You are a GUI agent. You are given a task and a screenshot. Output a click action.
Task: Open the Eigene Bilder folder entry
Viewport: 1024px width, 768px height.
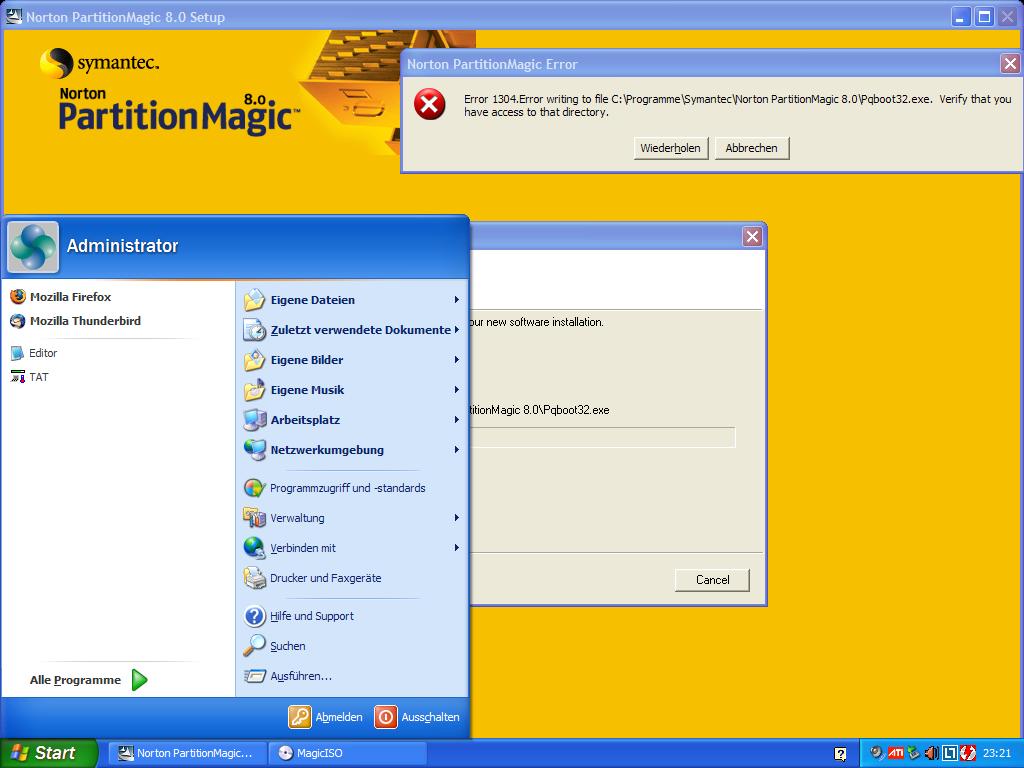click(352, 360)
